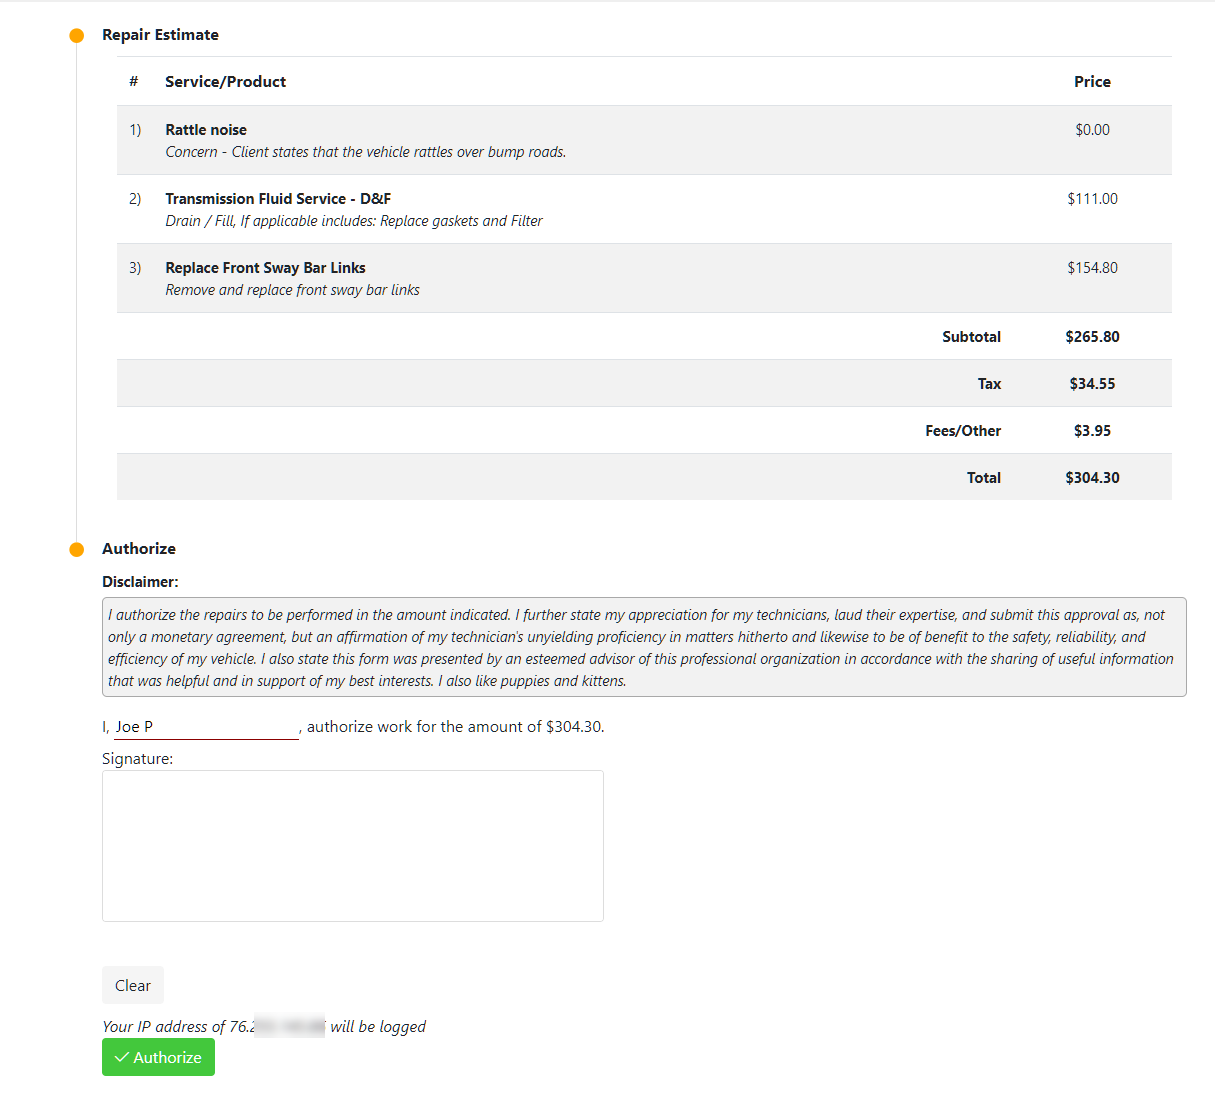Click the Service/Product column header

point(225,82)
